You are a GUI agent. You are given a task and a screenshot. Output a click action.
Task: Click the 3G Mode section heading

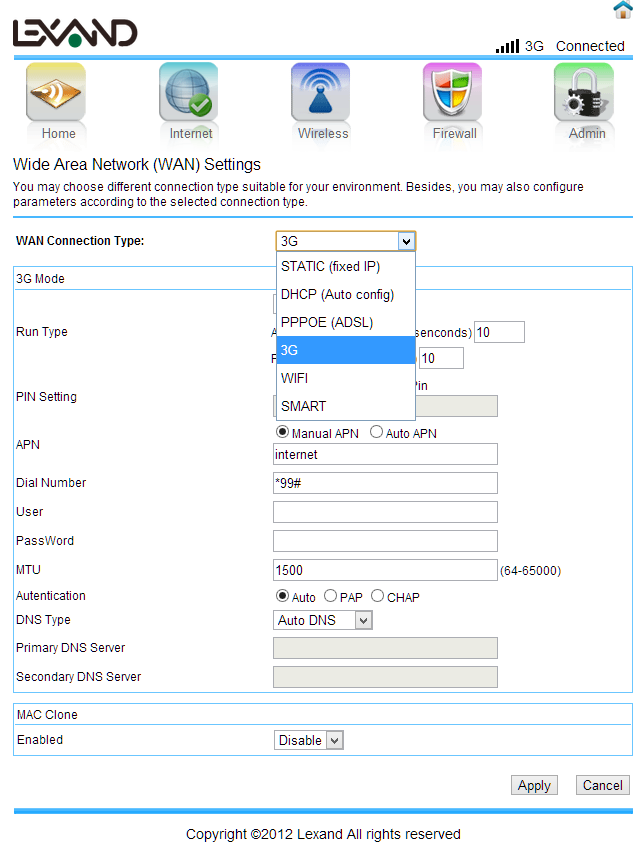click(40, 279)
